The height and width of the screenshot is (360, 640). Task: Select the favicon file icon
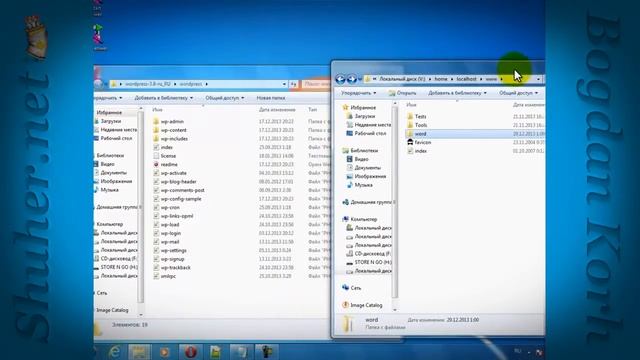click(410, 142)
